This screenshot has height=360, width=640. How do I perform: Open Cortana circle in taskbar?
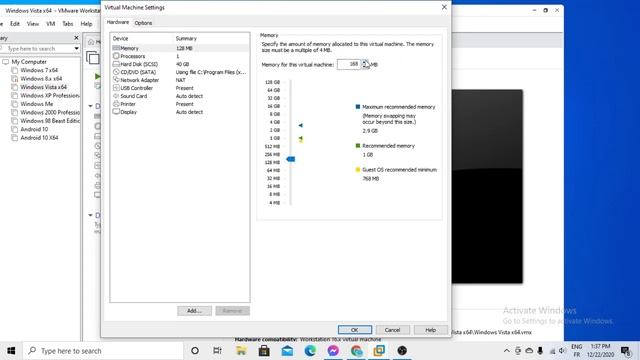tap(195, 351)
